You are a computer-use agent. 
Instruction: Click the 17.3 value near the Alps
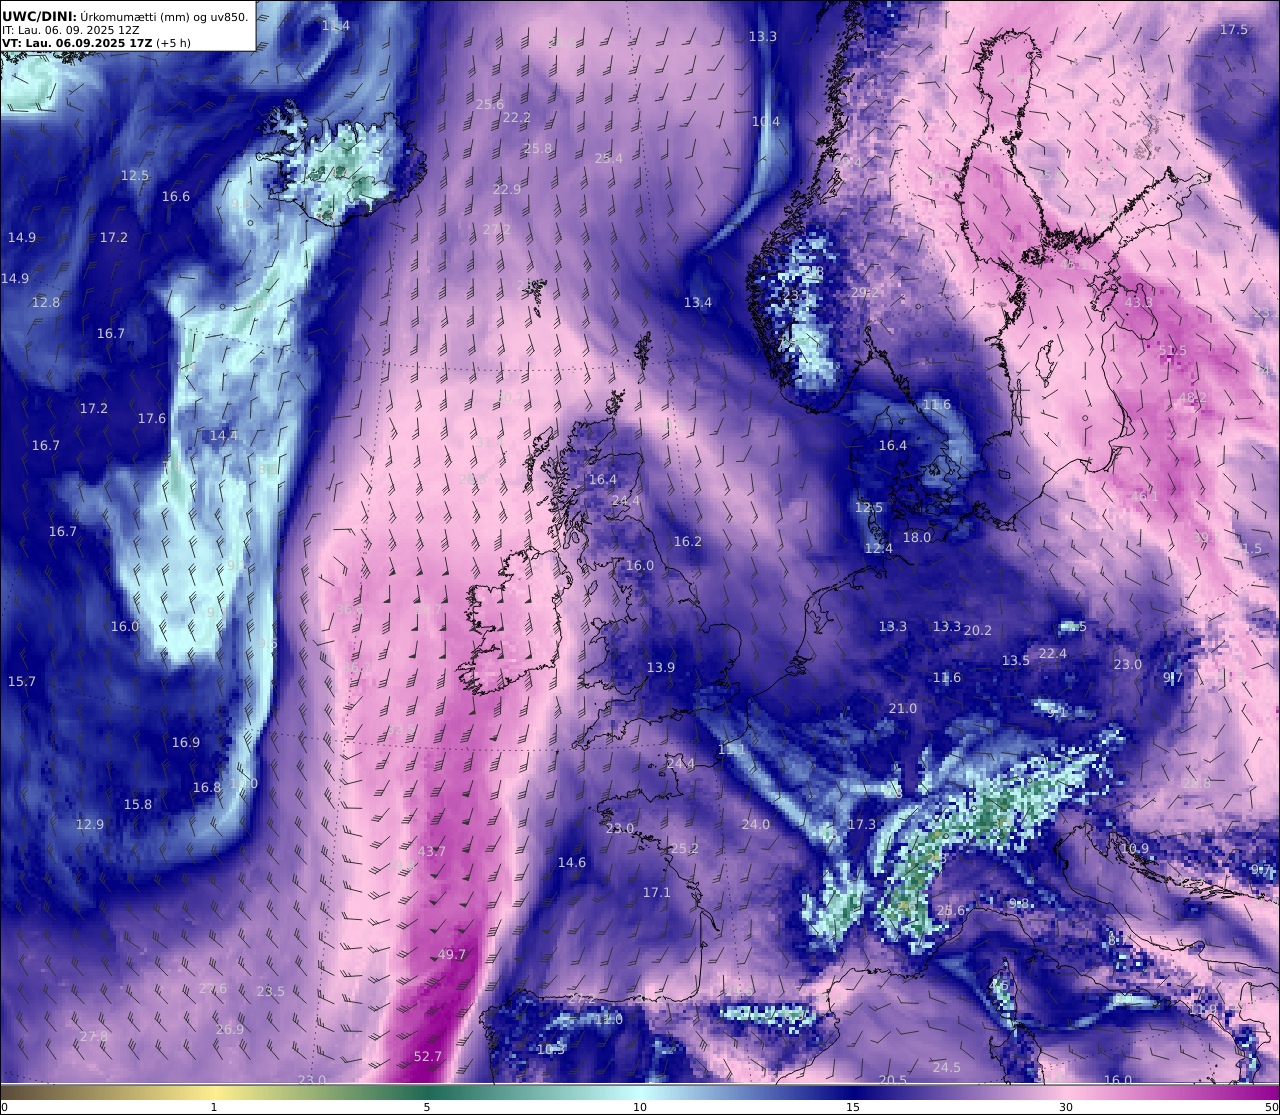(x=862, y=824)
